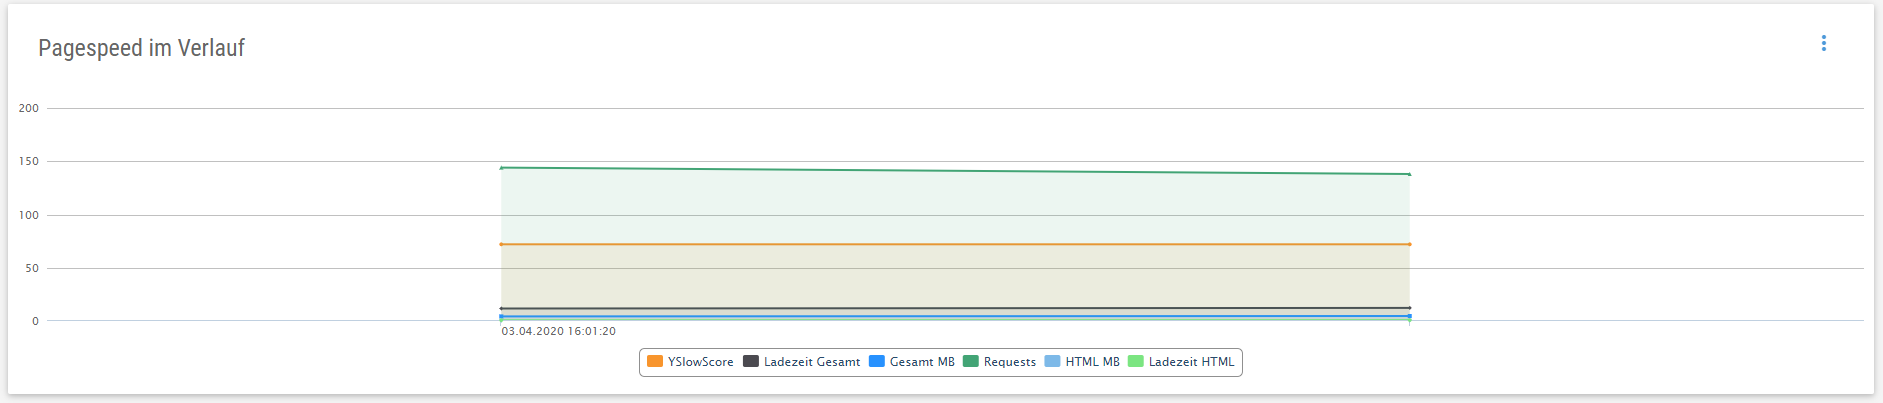The image size is (1883, 403).
Task: Click the blue Gesamt MB color swatch
Action: point(877,362)
